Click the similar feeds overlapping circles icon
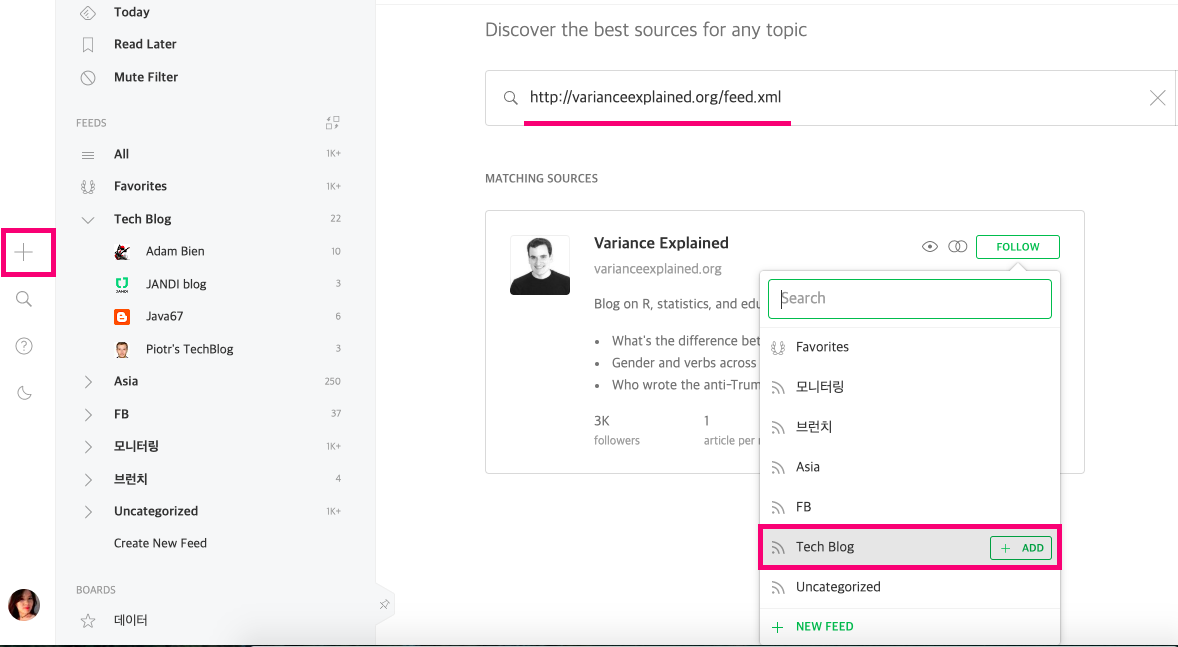Image resolution: width=1178 pixels, height=647 pixels. [x=957, y=247]
